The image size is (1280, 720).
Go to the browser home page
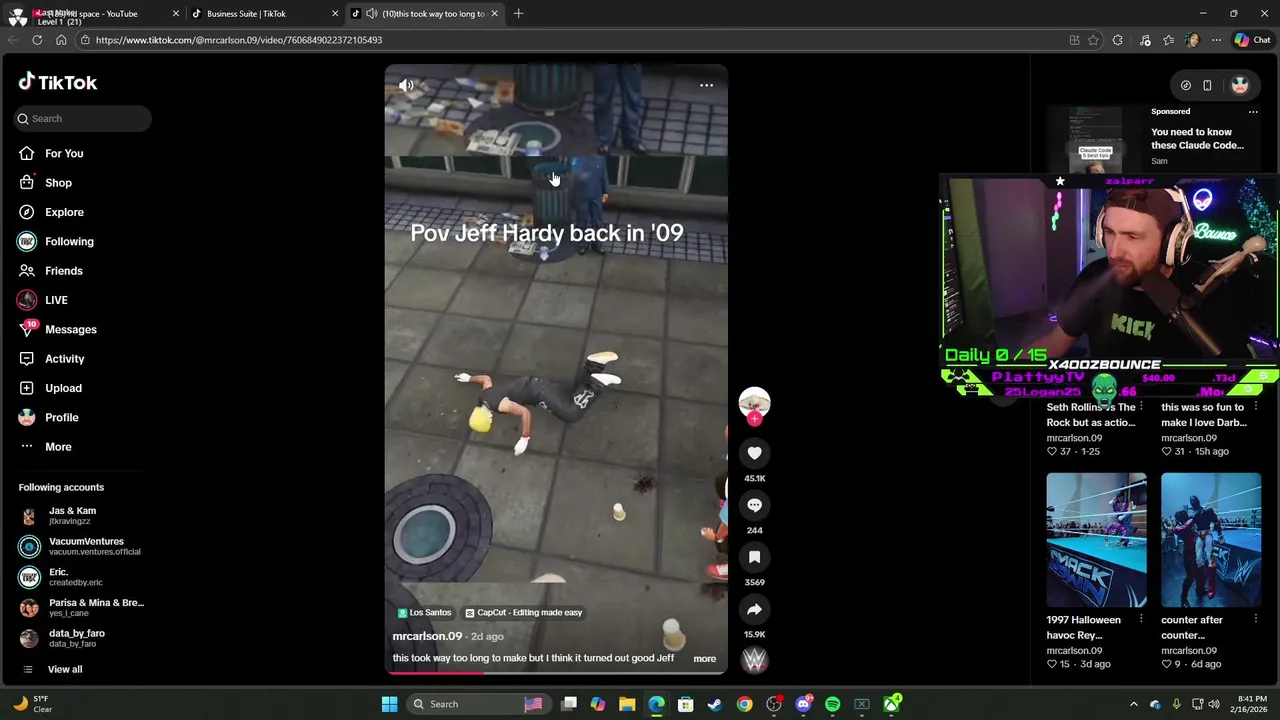pyautogui.click(x=61, y=40)
